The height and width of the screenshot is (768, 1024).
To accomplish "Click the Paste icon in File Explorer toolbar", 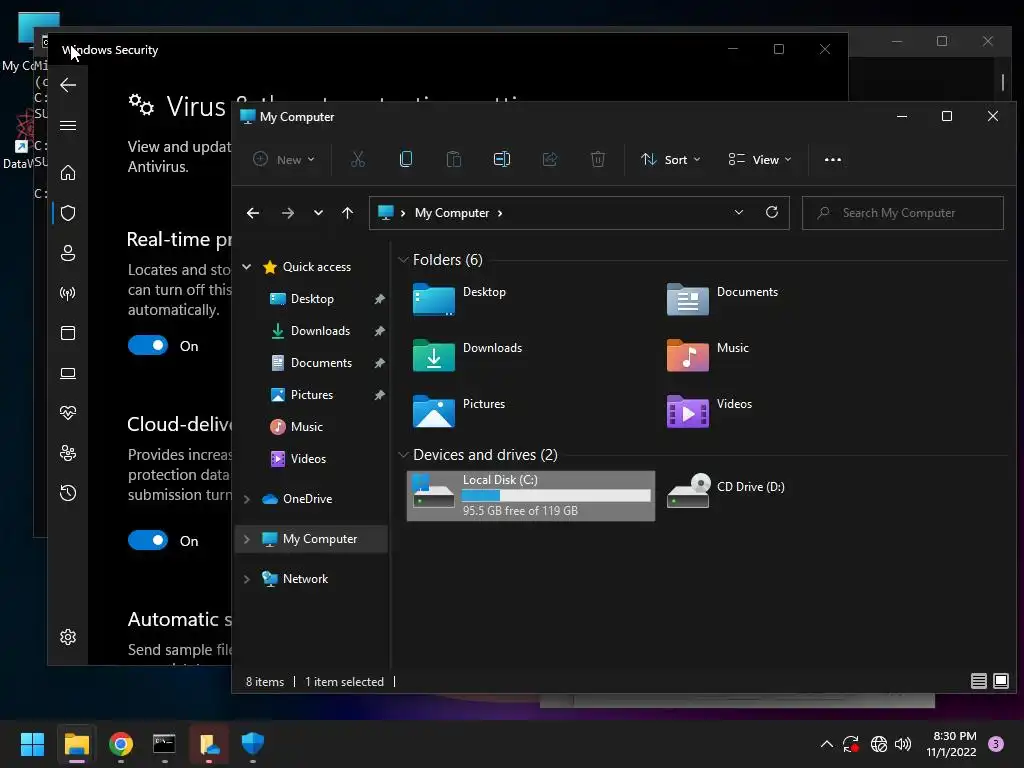I will click(x=453, y=159).
